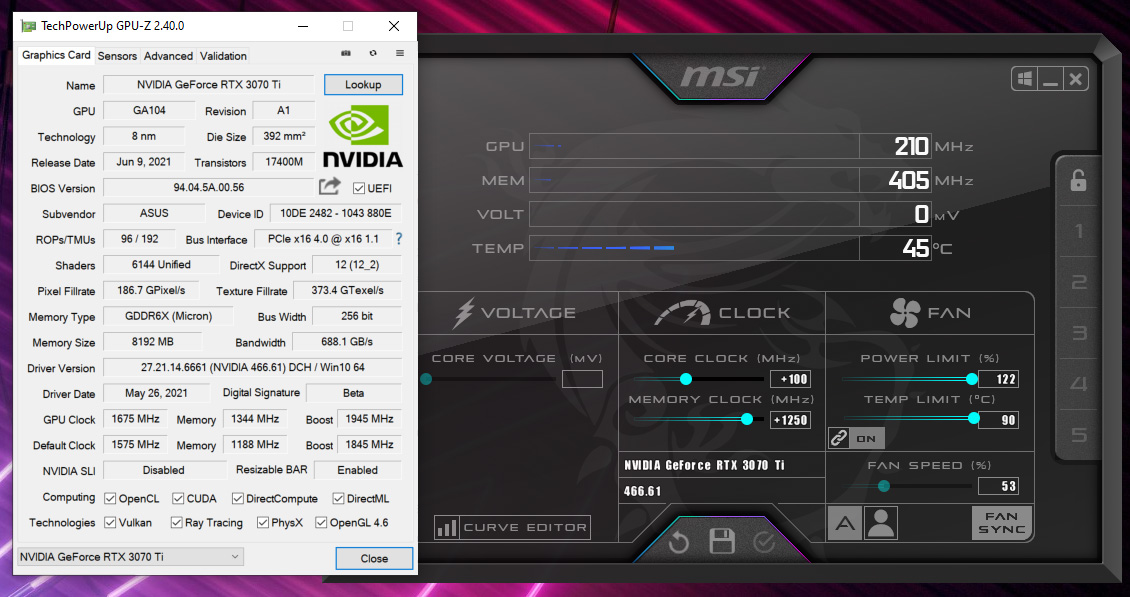Viewport: 1130px width, 597px height.
Task: Click the BIOS export share icon
Action: coord(329,187)
